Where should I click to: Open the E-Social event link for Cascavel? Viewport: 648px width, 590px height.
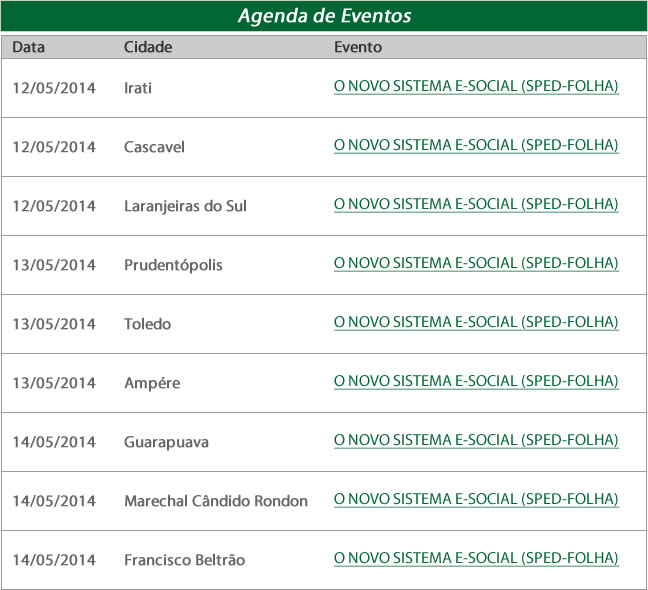coord(476,146)
